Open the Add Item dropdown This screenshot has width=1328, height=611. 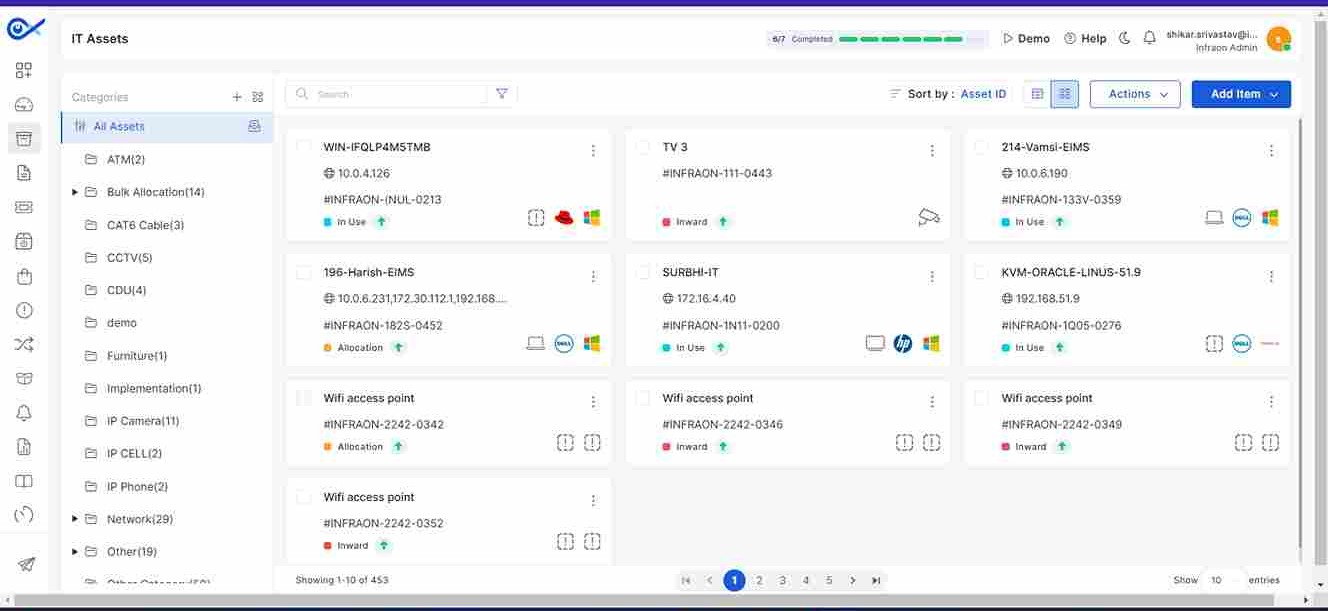(1241, 94)
